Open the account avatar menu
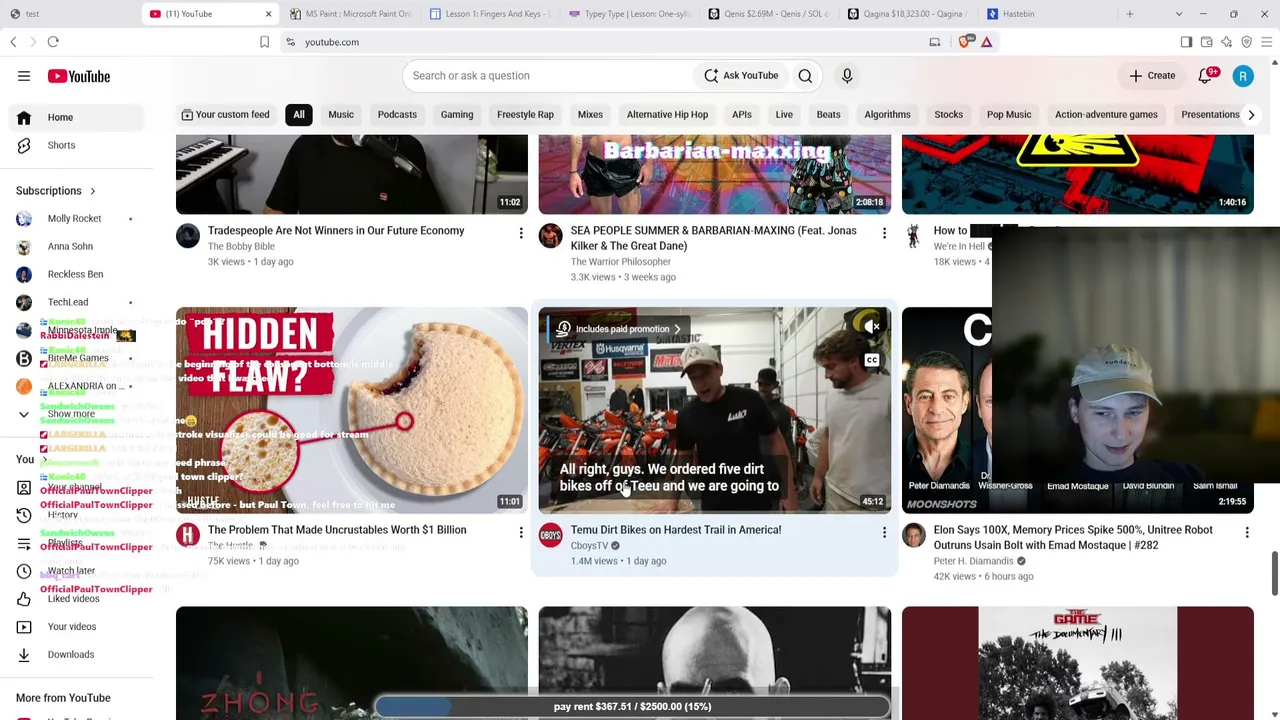This screenshot has height=720, width=1280. pyautogui.click(x=1243, y=76)
